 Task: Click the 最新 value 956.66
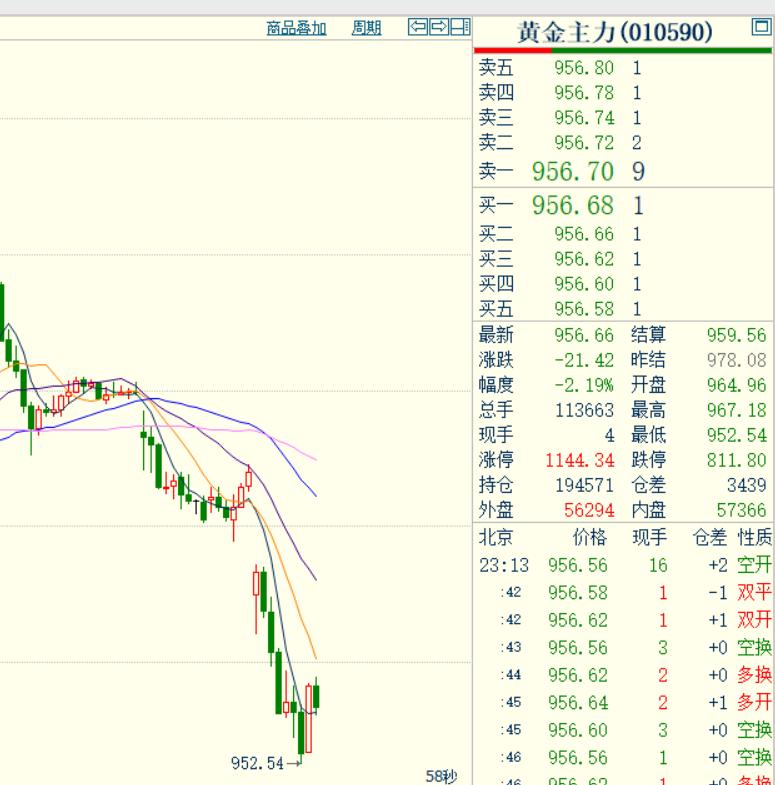tap(584, 335)
